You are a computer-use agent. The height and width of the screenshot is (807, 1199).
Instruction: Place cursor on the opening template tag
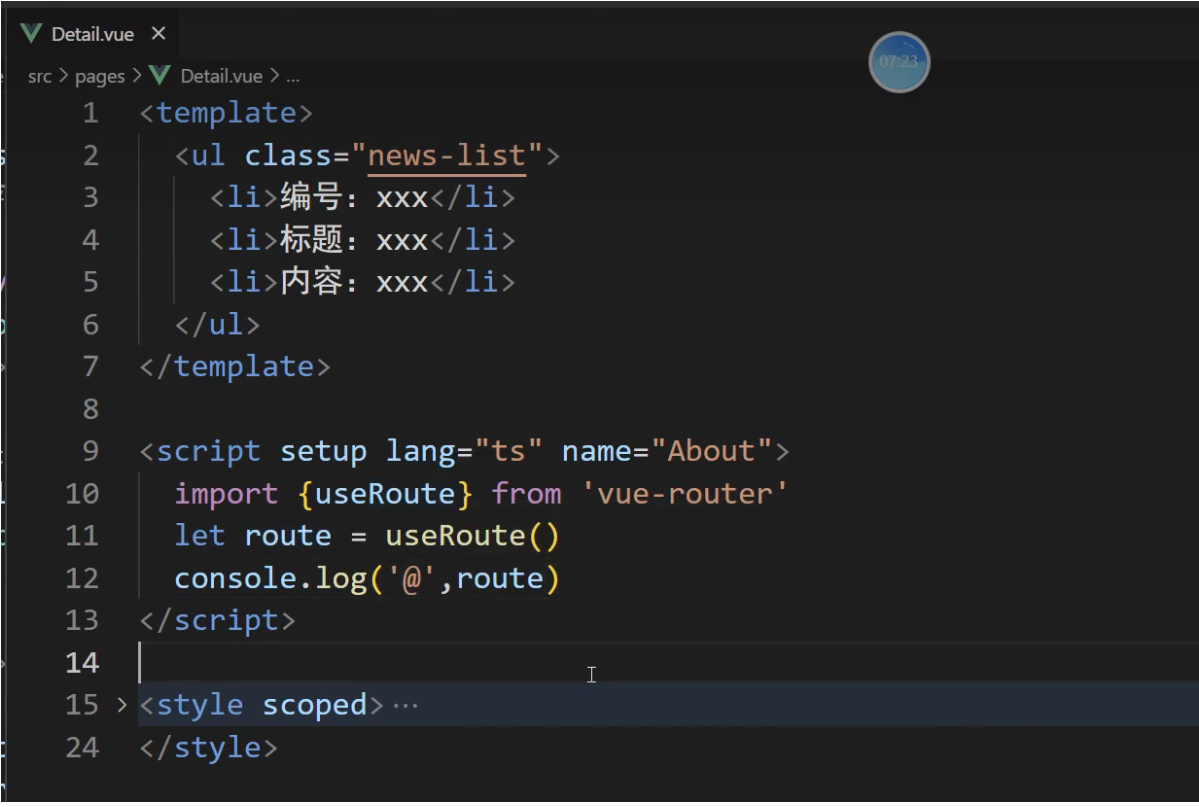tap(226, 113)
